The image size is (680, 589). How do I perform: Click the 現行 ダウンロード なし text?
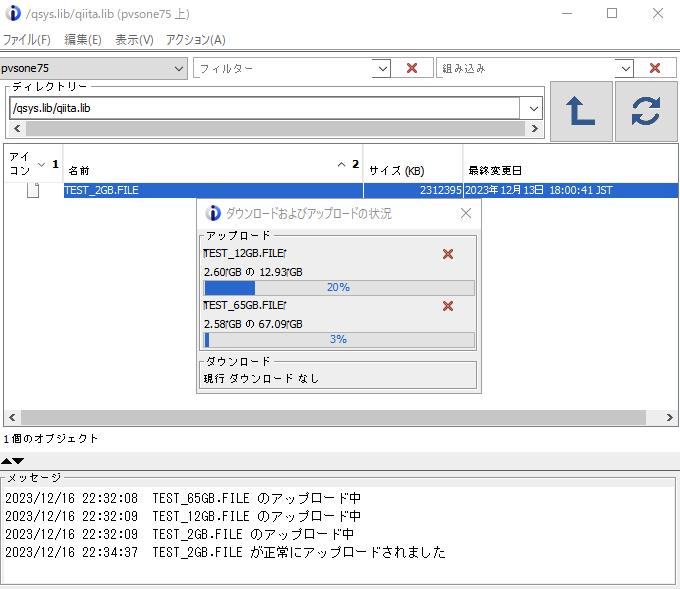pyautogui.click(x=261, y=379)
